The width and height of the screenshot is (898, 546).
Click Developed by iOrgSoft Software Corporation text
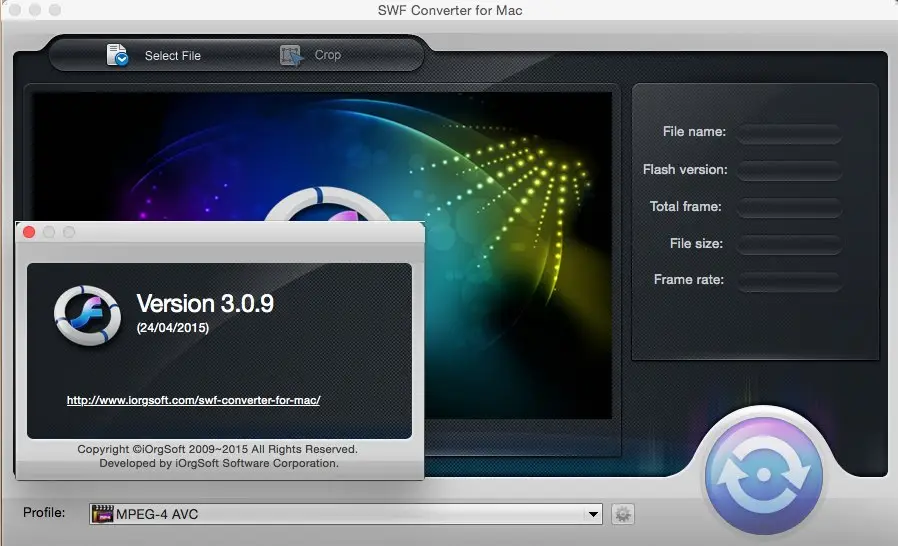219,463
